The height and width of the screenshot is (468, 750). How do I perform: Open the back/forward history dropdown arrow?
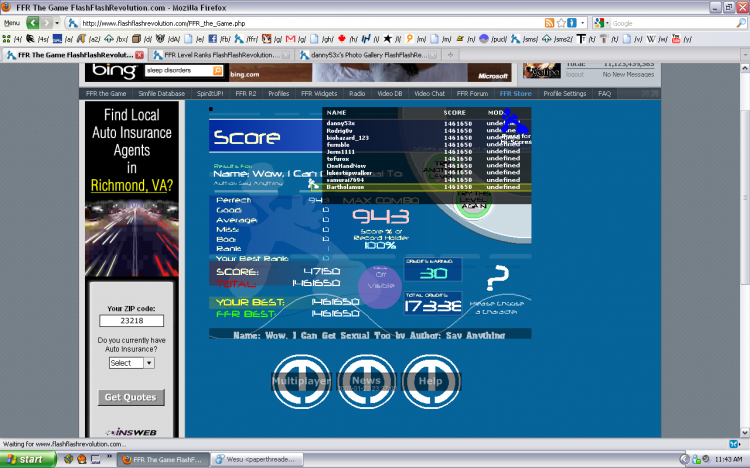coord(57,22)
